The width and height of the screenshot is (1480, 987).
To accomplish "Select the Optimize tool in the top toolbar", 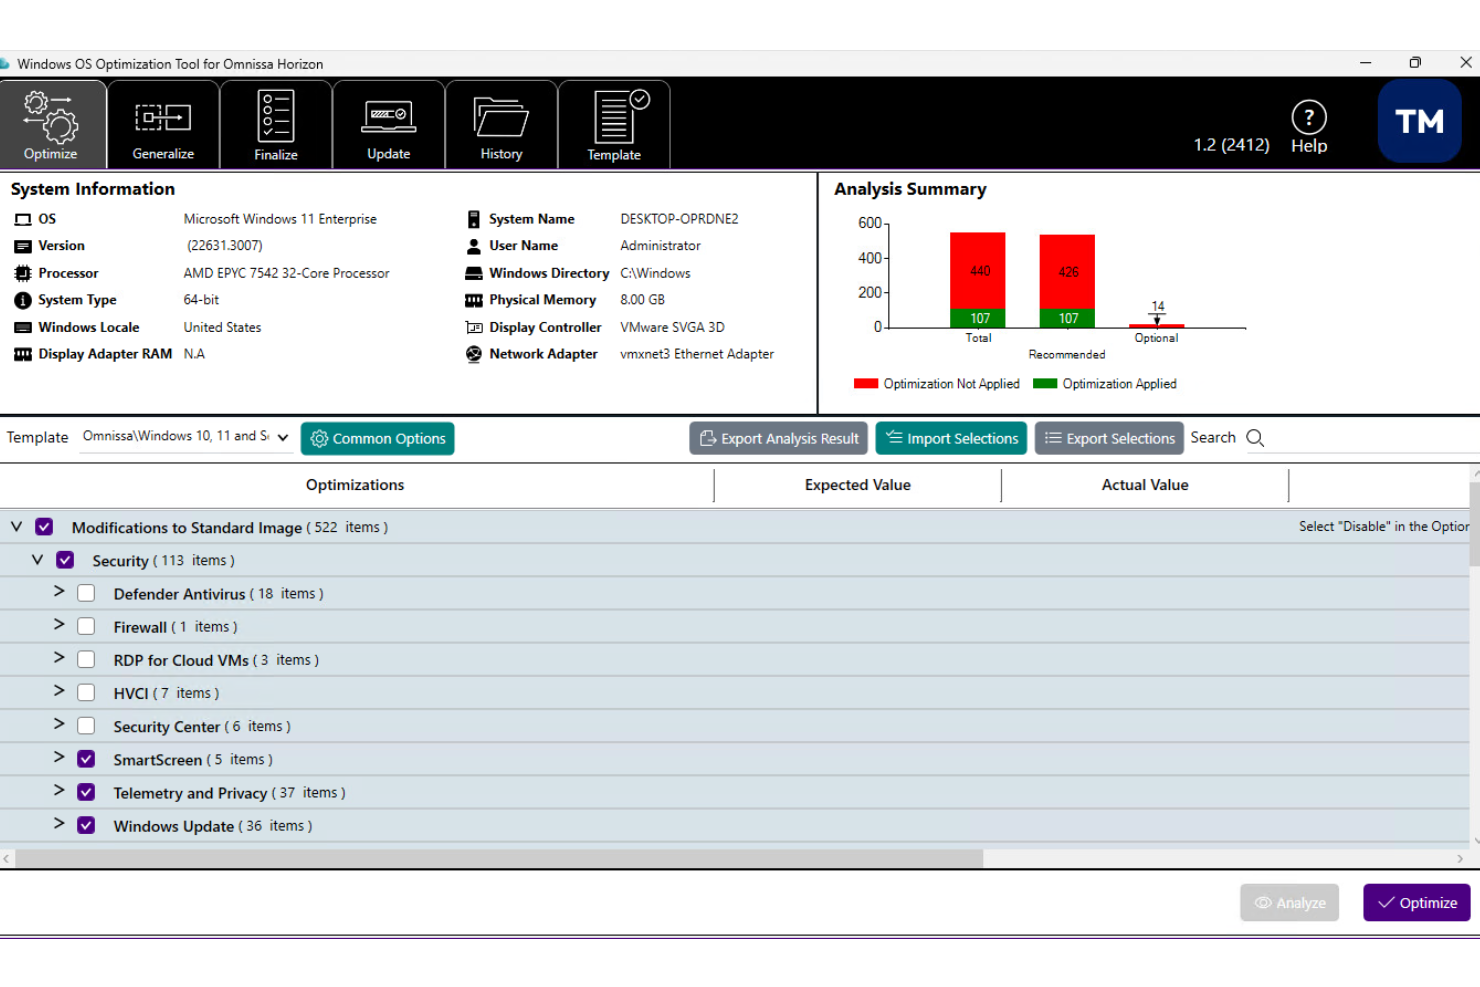I will tap(52, 123).
